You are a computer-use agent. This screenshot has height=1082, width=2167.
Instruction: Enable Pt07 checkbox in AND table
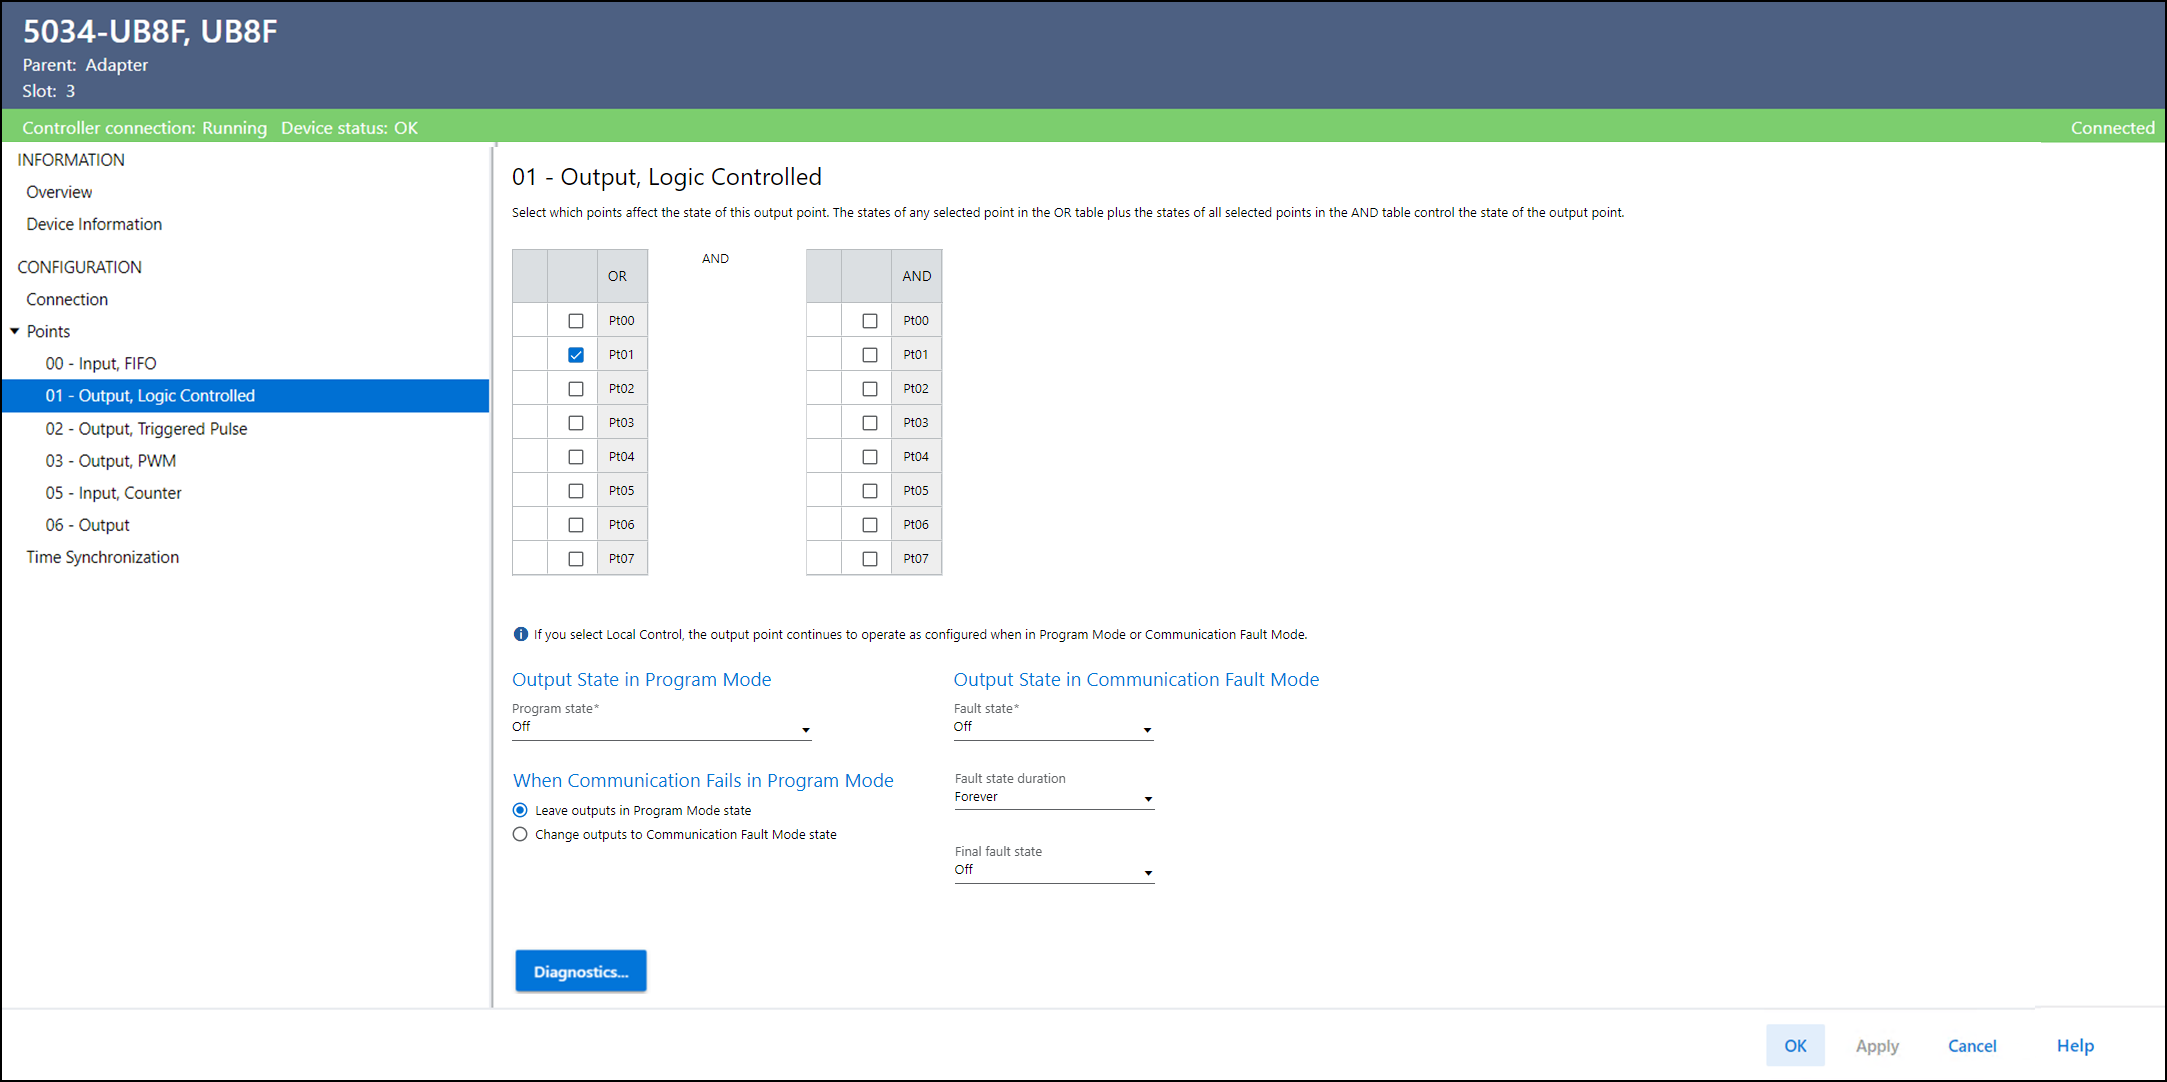870,559
